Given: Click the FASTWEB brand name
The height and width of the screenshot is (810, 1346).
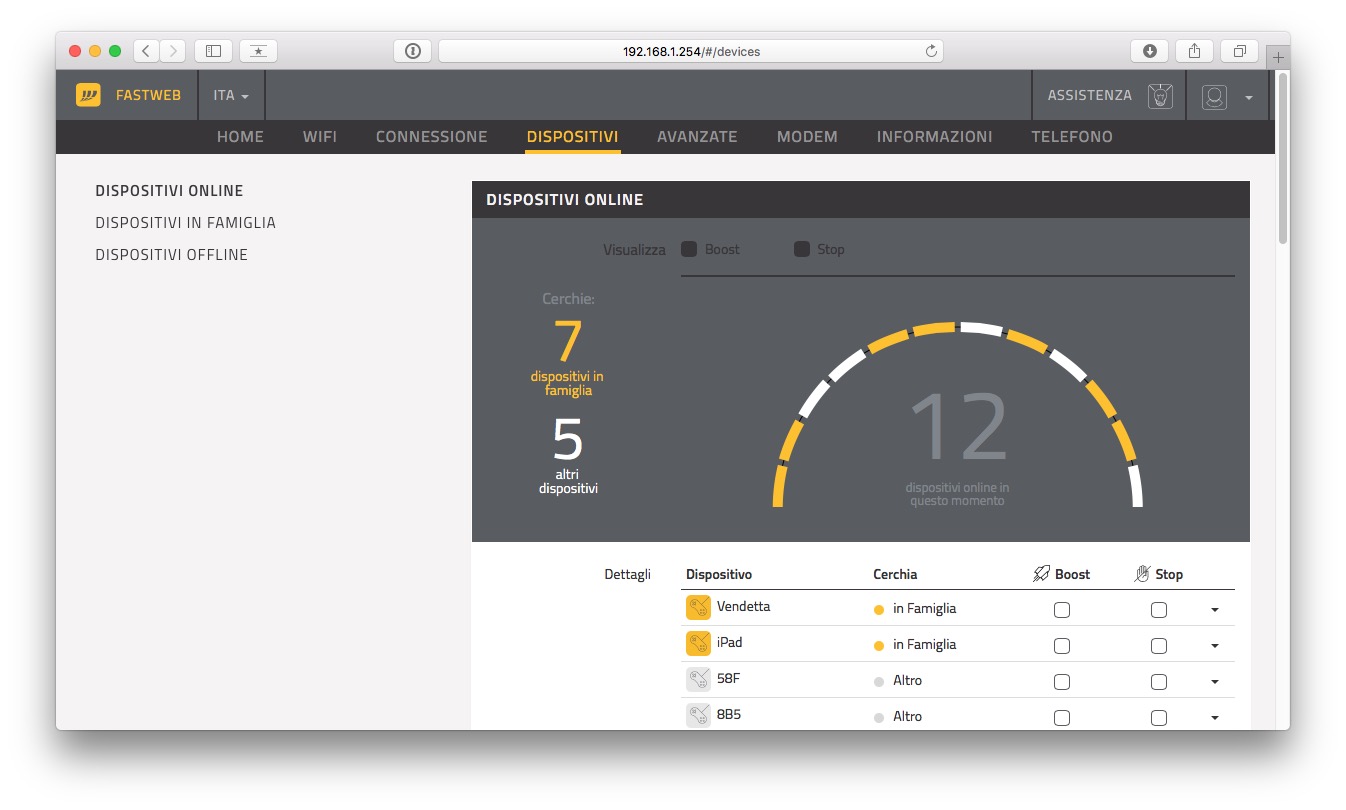Looking at the screenshot, I should click(149, 96).
